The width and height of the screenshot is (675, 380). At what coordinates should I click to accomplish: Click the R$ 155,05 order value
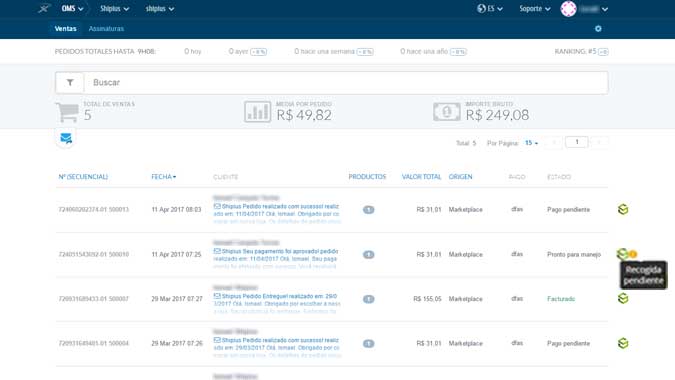427,299
